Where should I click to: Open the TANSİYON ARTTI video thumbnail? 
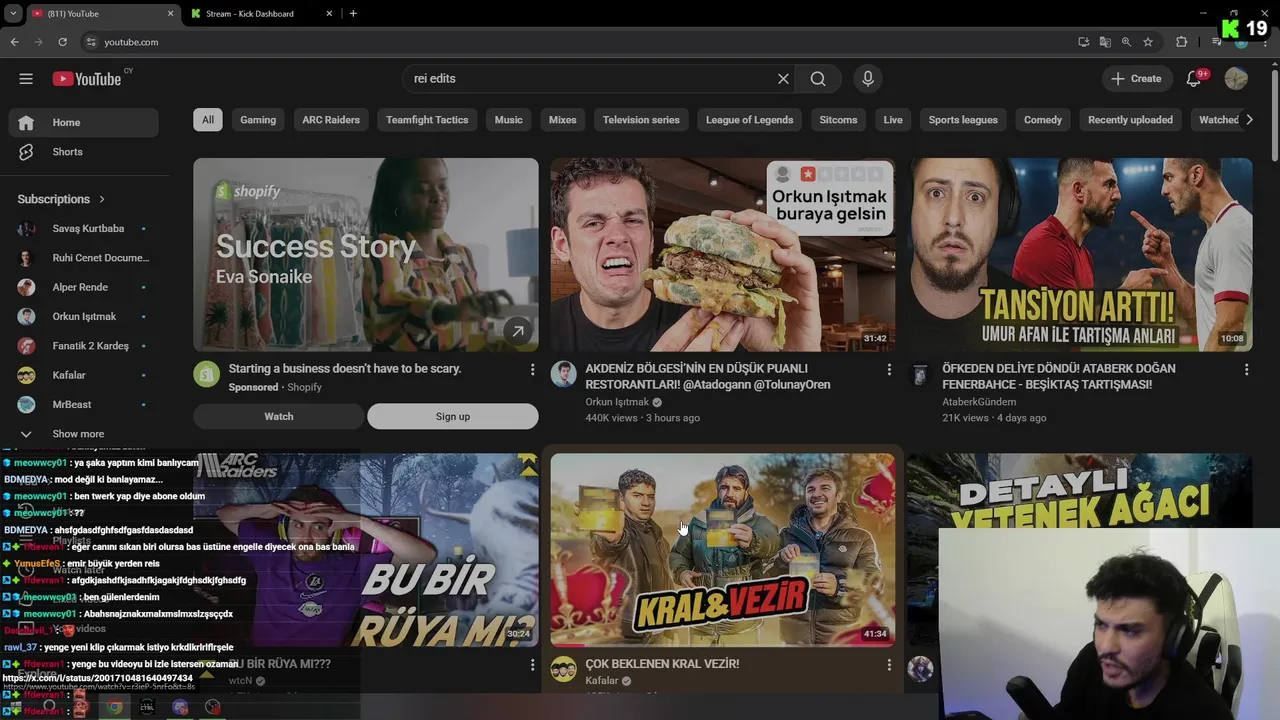[1080, 254]
